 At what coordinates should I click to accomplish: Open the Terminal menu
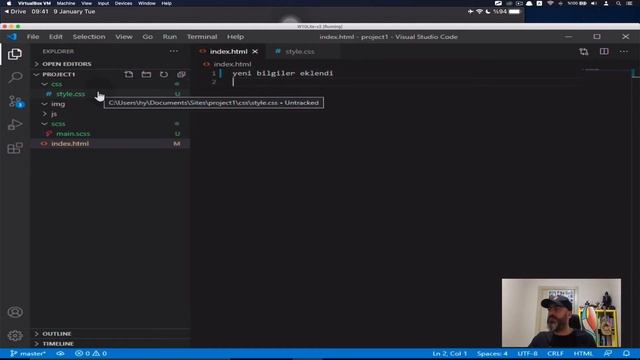click(x=202, y=37)
